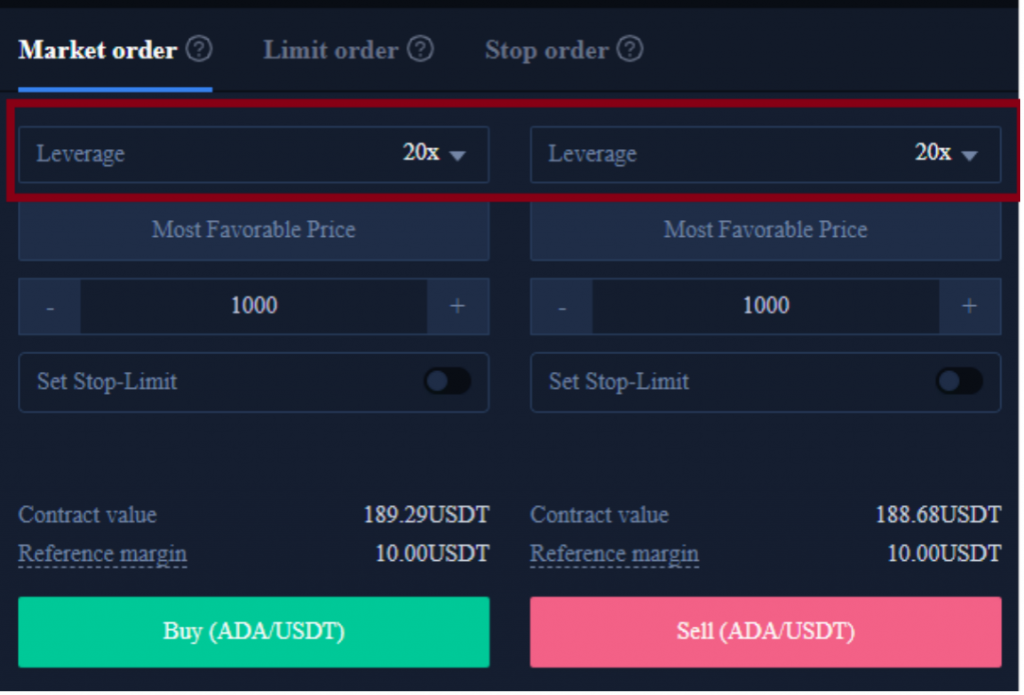Click help icon next to Limit order
The image size is (1024, 695).
tap(421, 49)
